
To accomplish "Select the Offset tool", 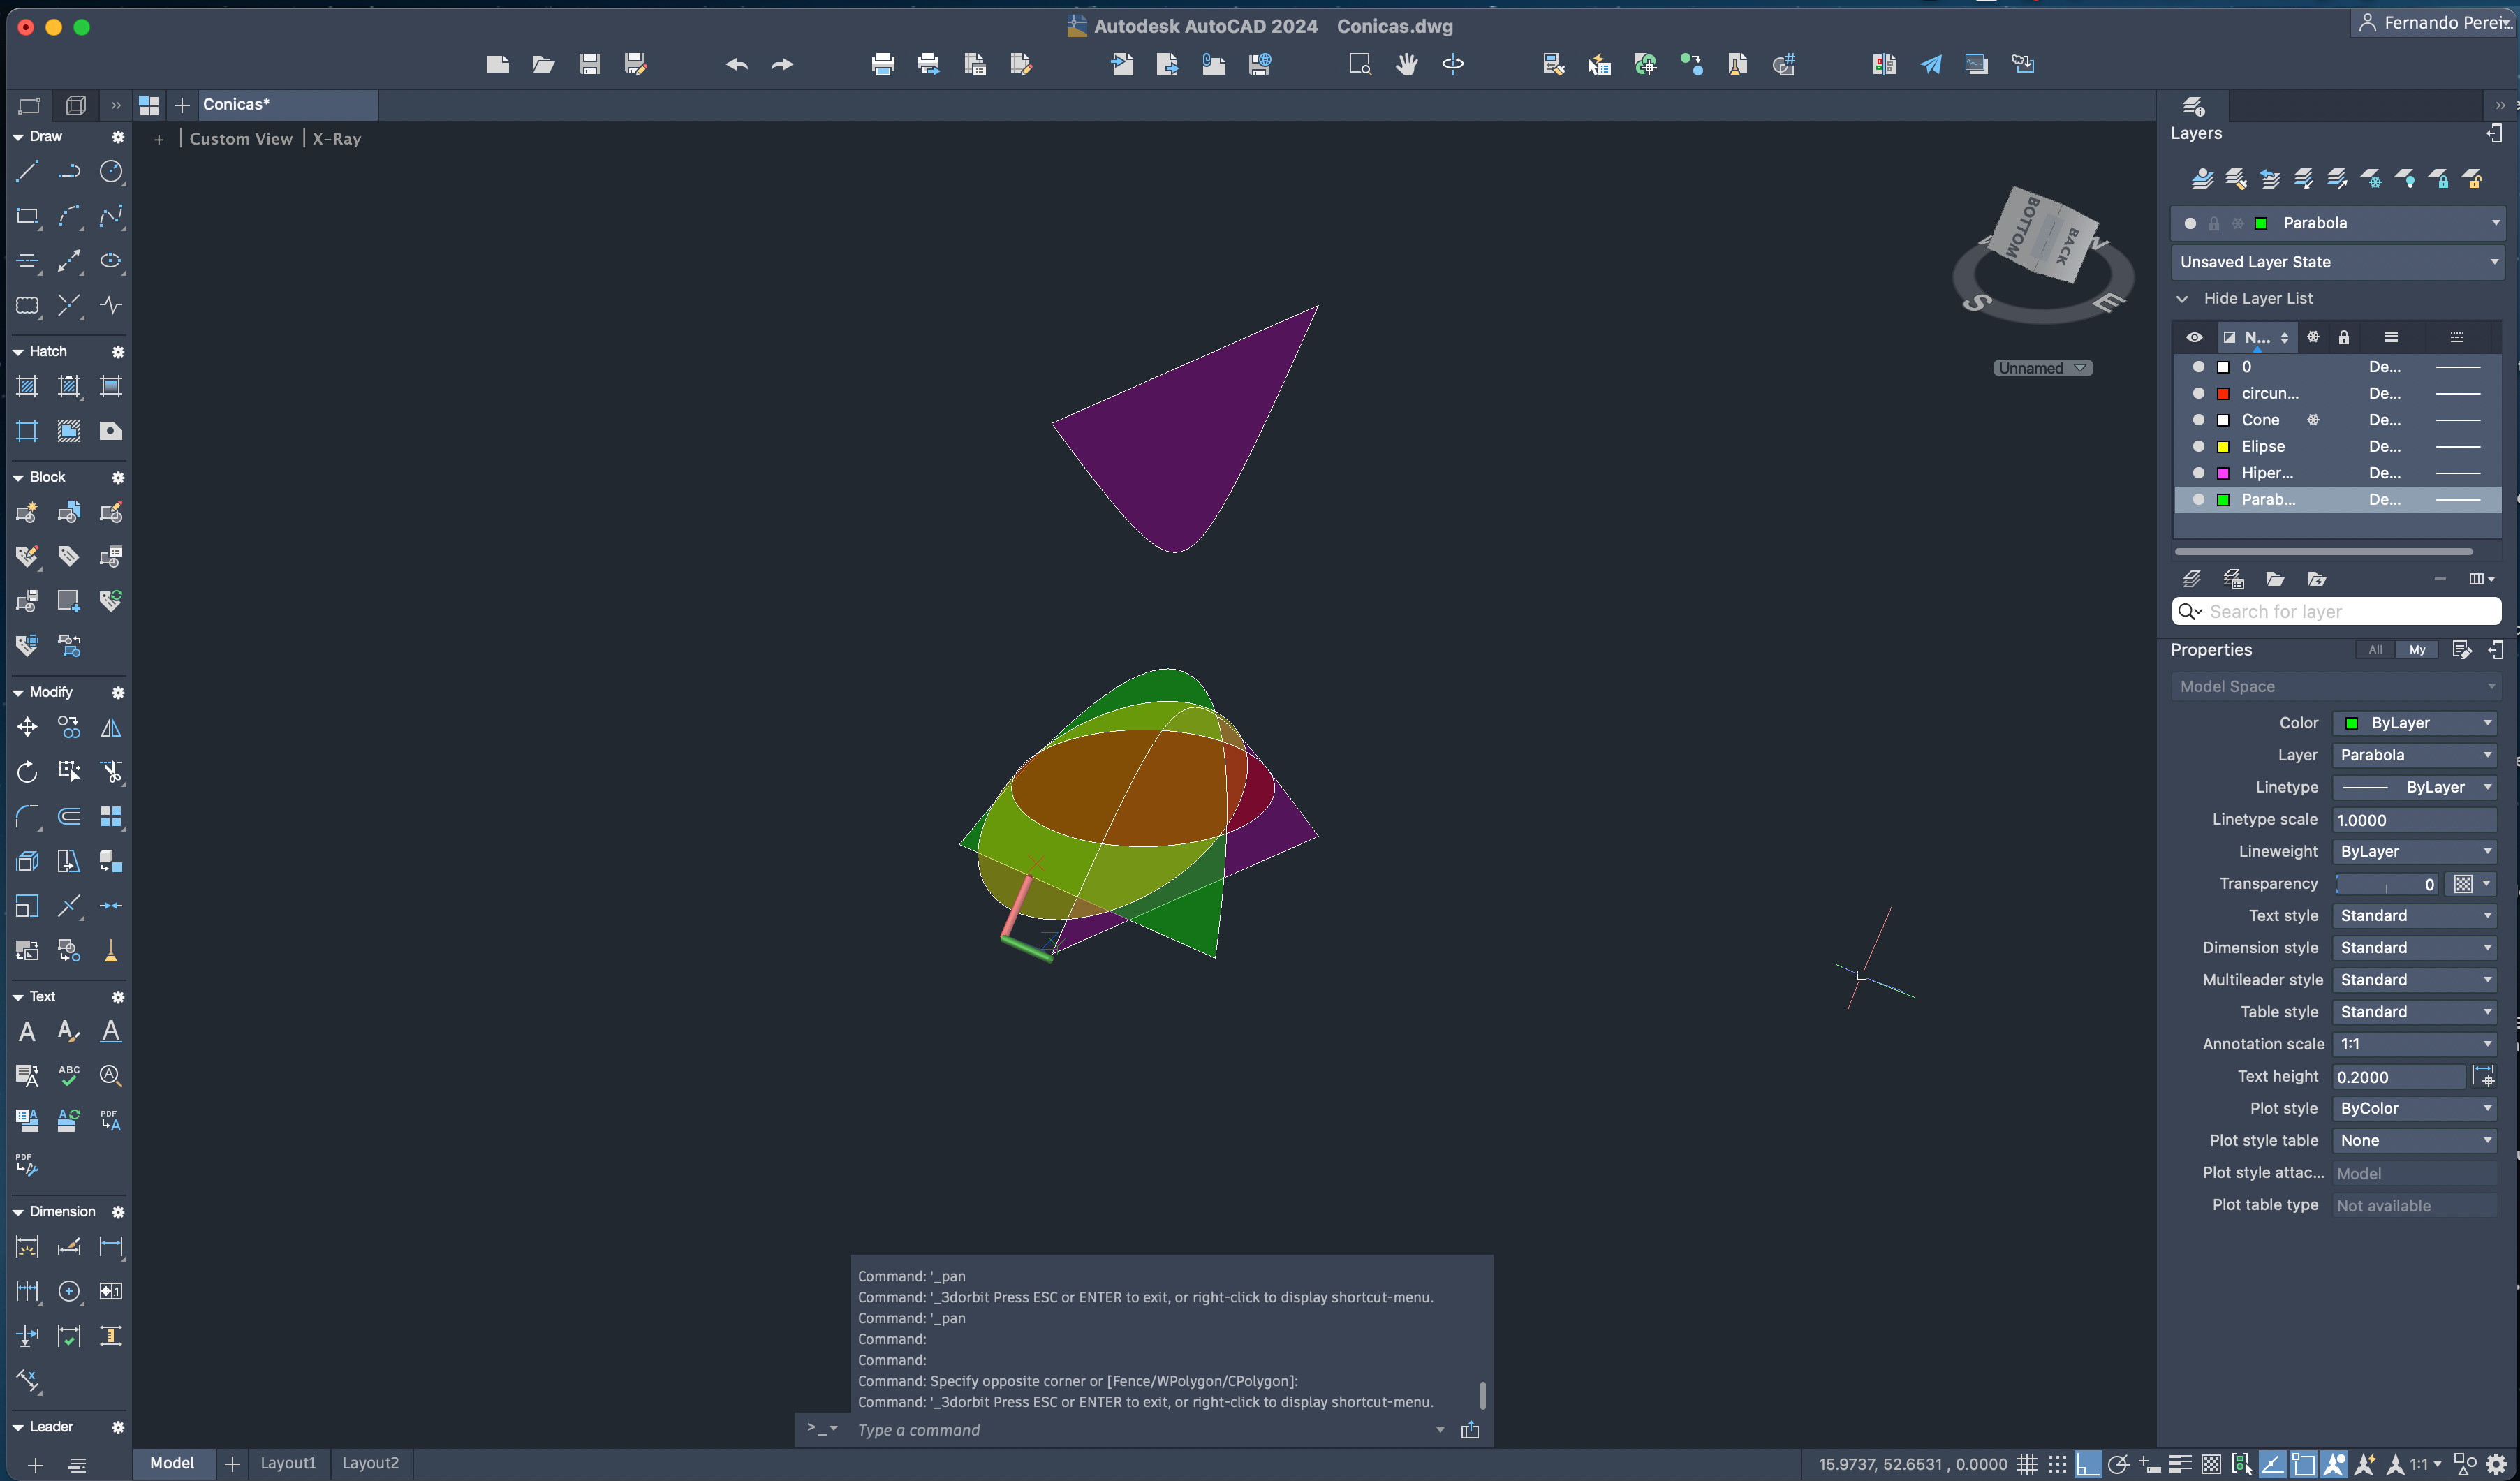I will pyautogui.click(x=69, y=817).
